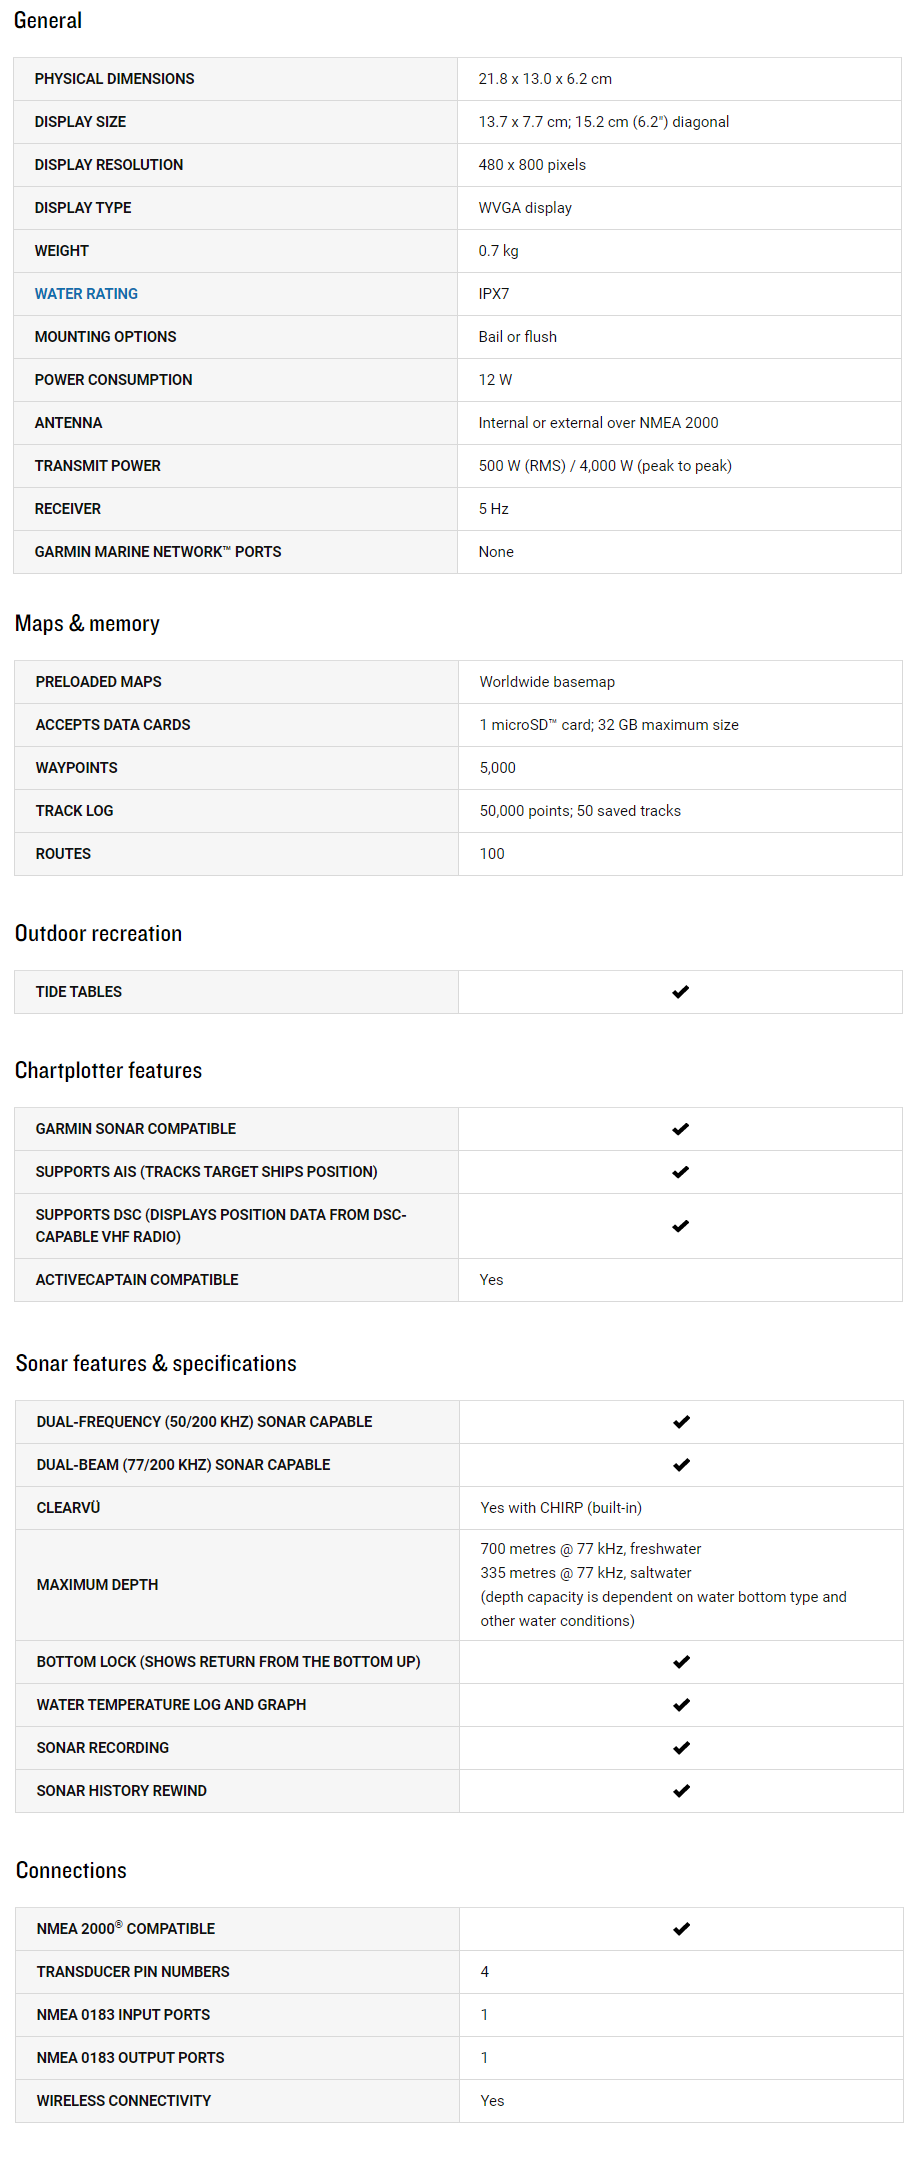The height and width of the screenshot is (2165, 917).
Task: Click the Supports DSC checkmark icon
Action: (681, 1226)
